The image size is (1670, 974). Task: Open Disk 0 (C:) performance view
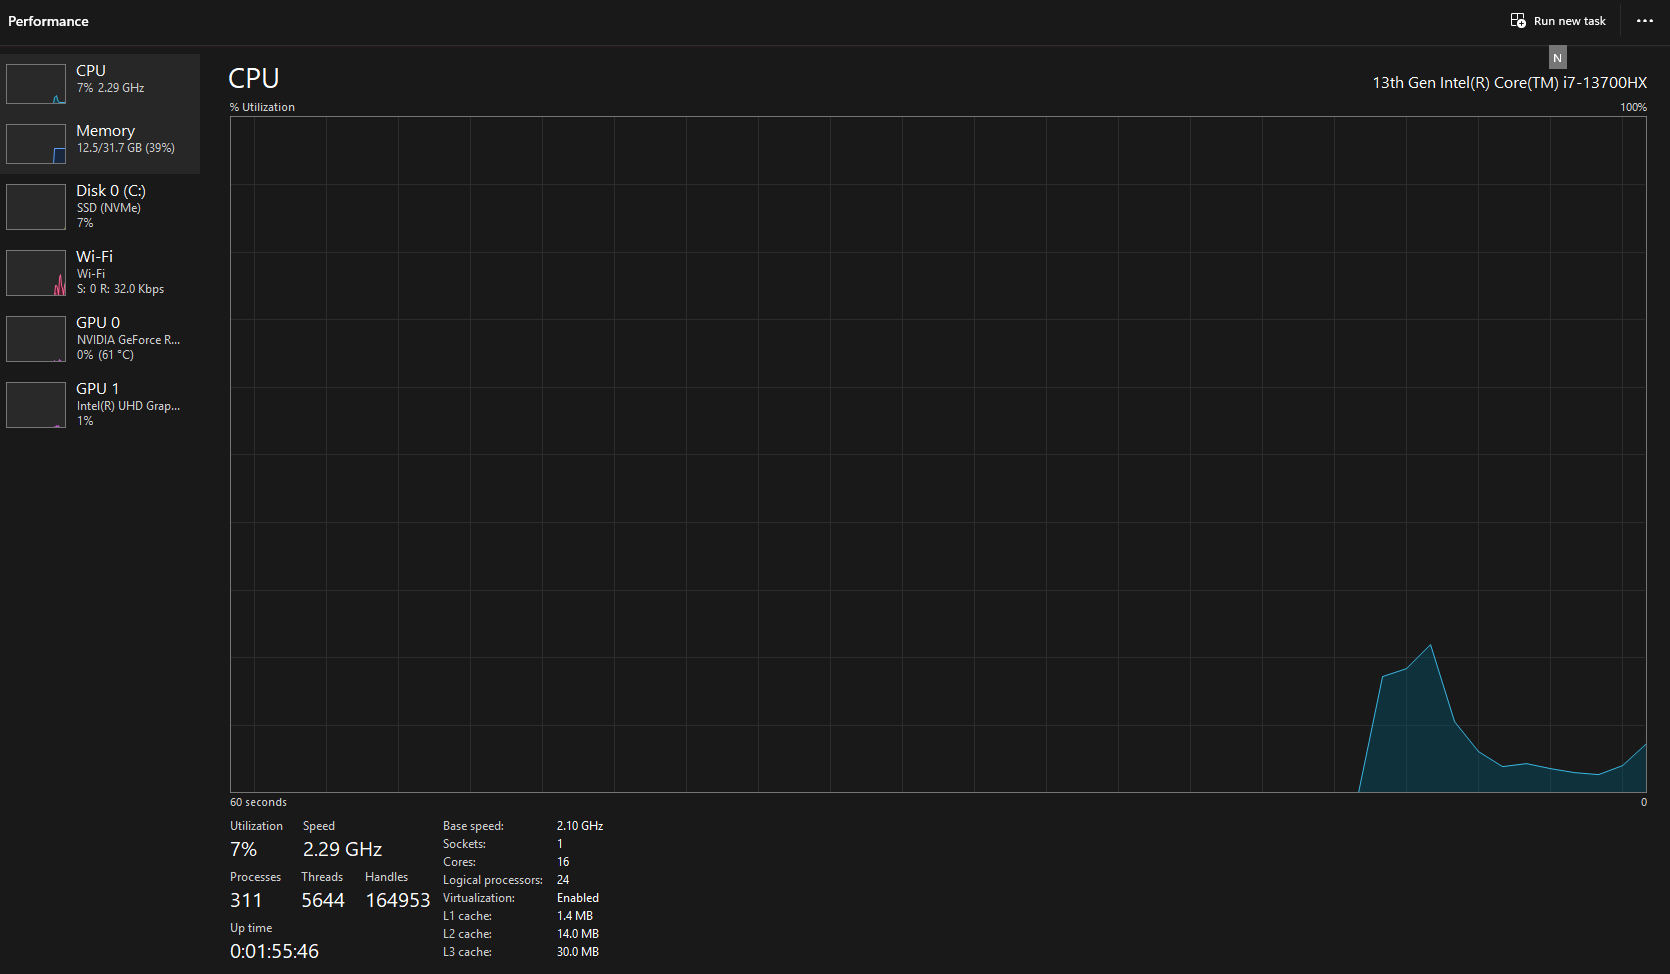[100, 206]
